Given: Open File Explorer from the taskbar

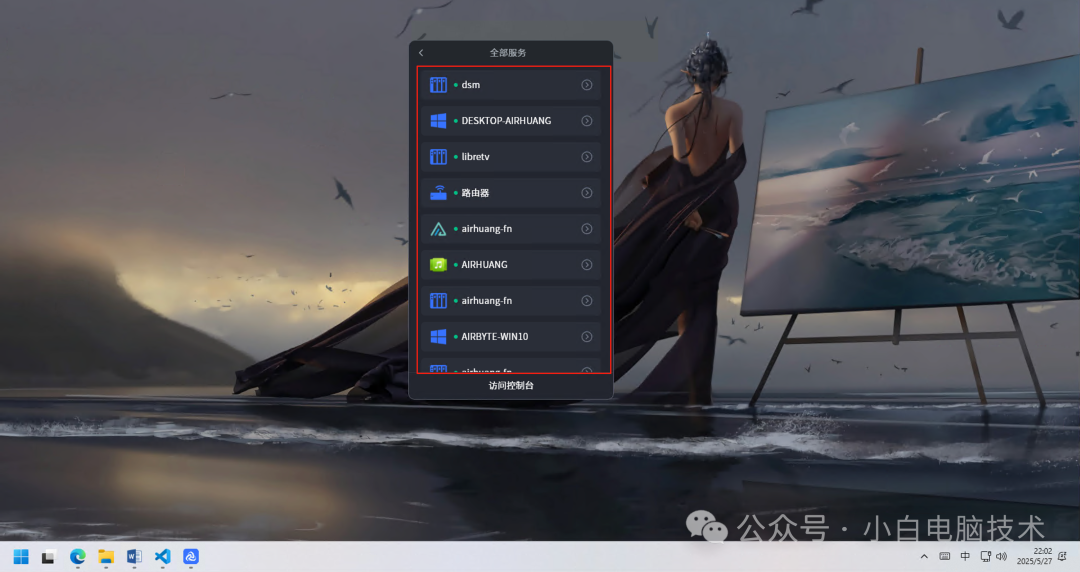Looking at the screenshot, I should coord(105,557).
